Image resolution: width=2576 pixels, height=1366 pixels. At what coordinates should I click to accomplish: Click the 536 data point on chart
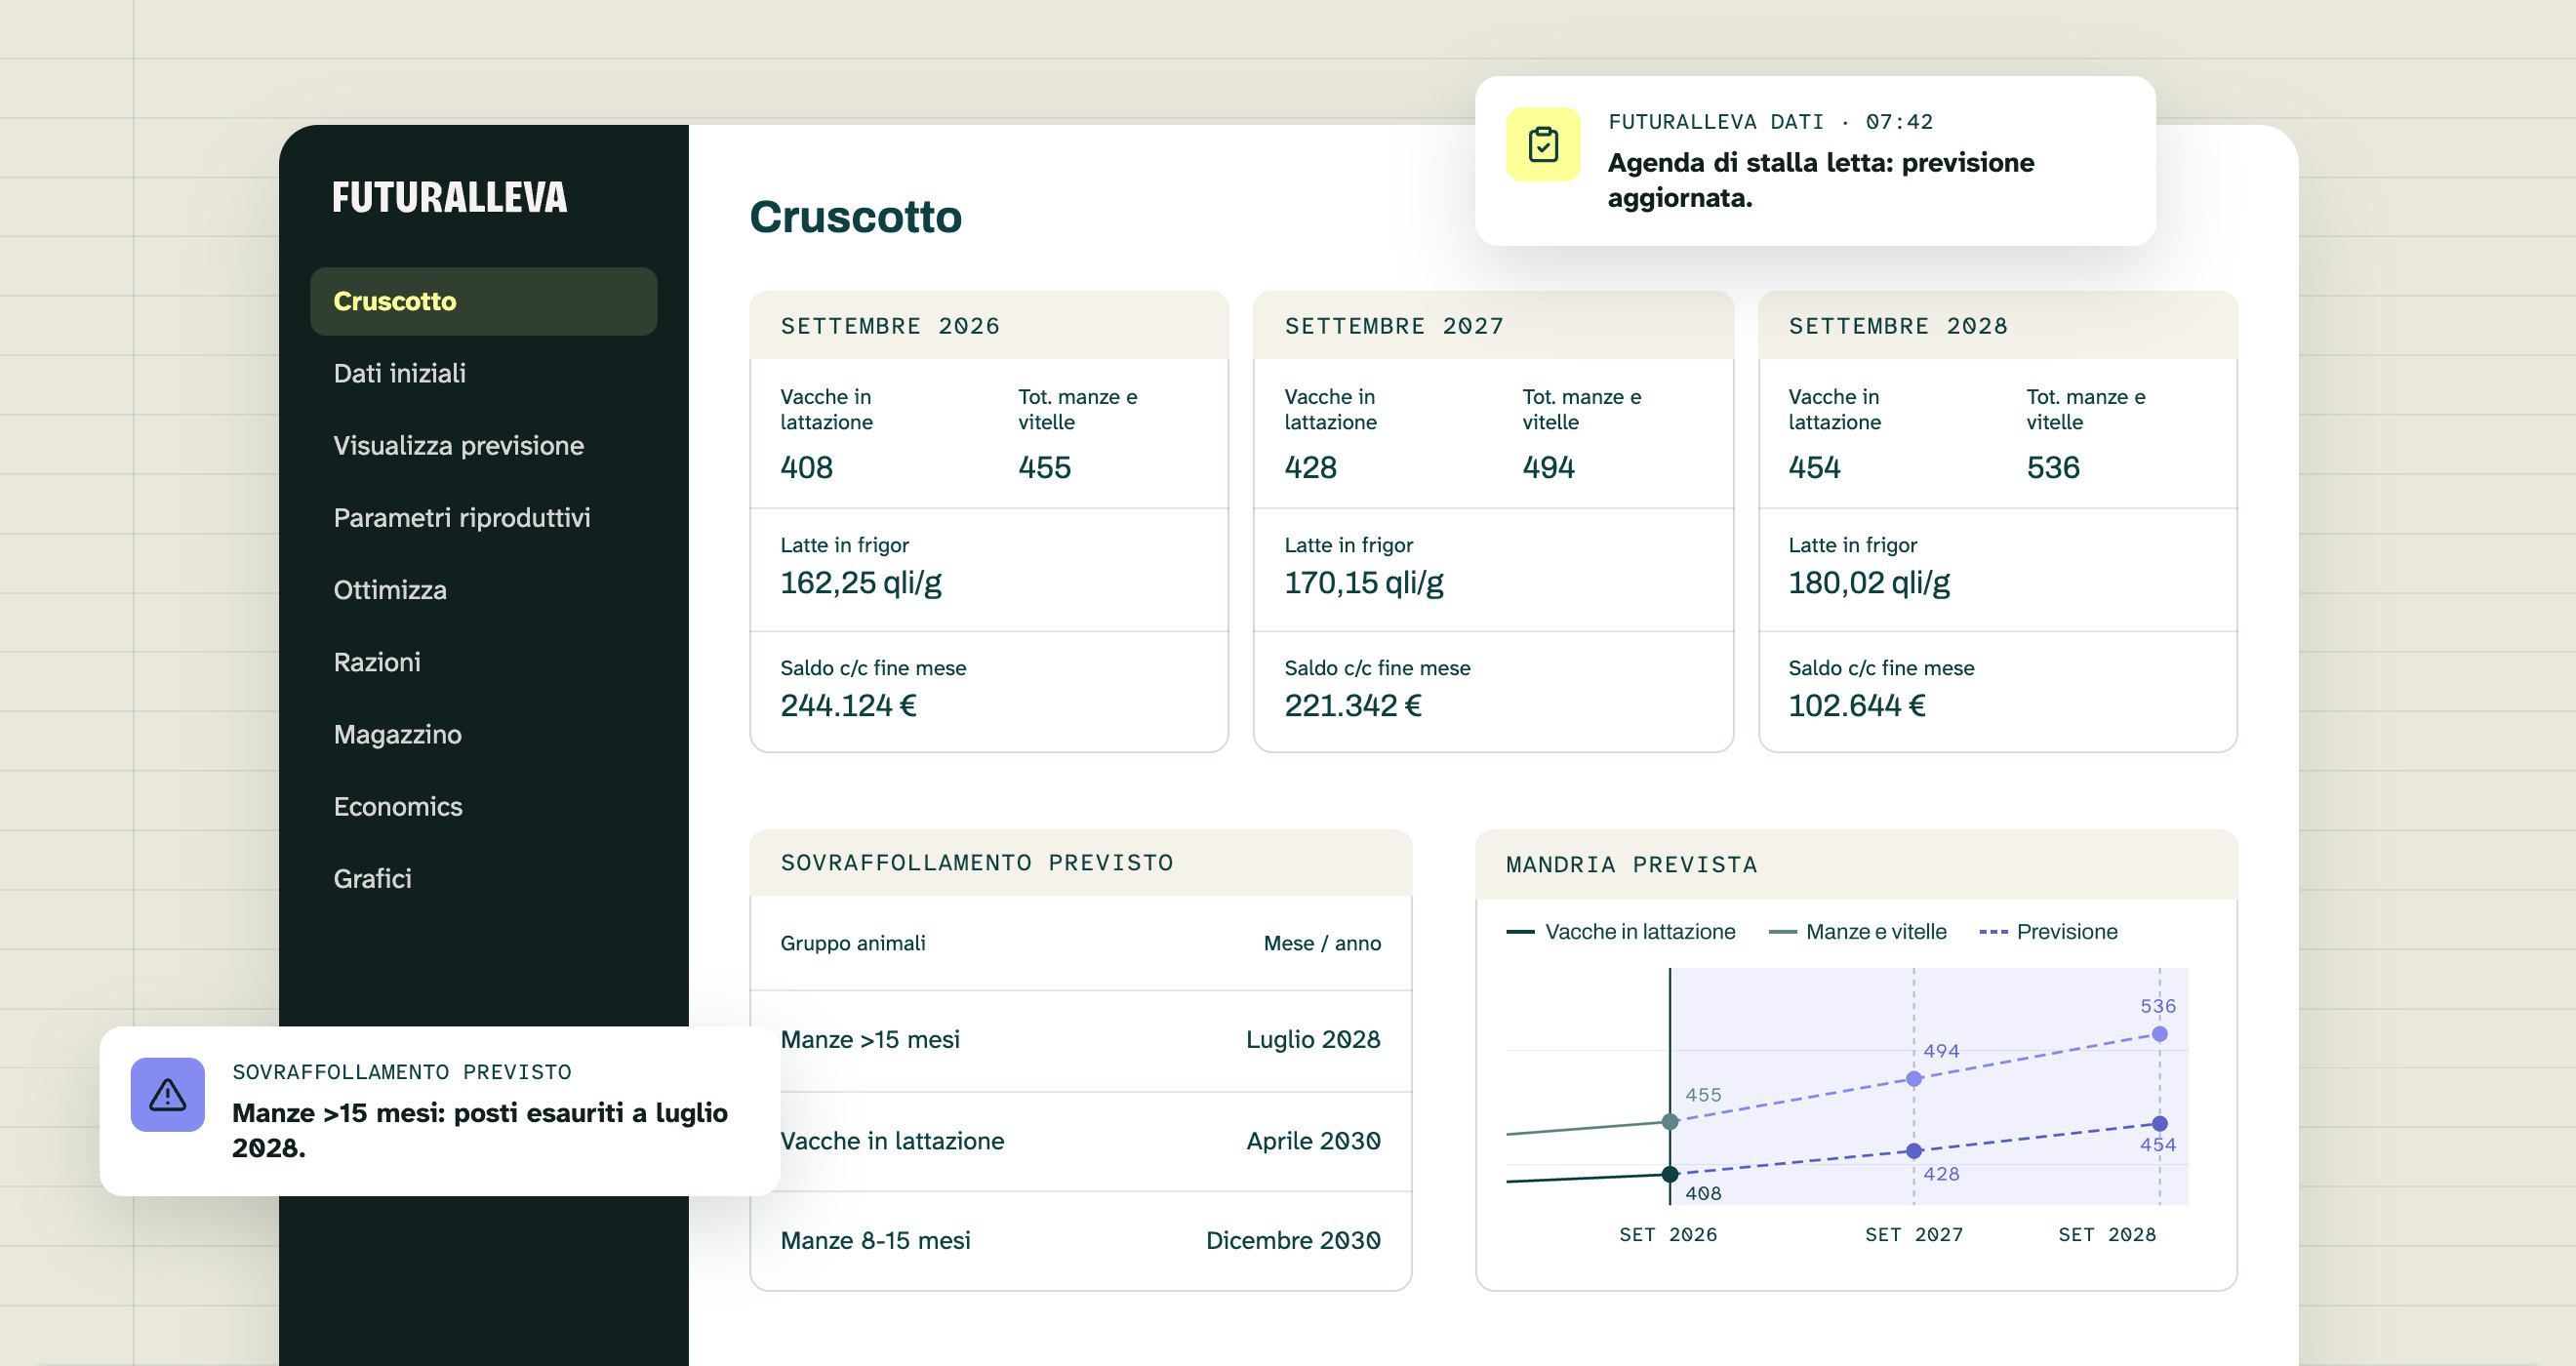tap(2160, 1034)
